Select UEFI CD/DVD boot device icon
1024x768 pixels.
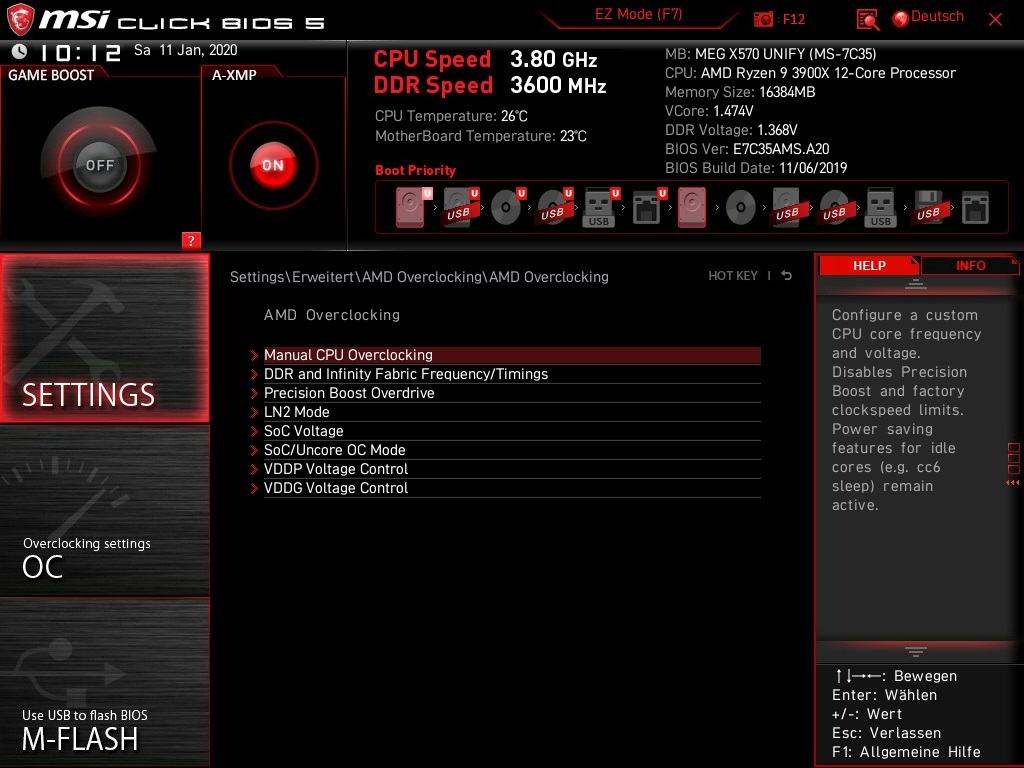click(508, 207)
